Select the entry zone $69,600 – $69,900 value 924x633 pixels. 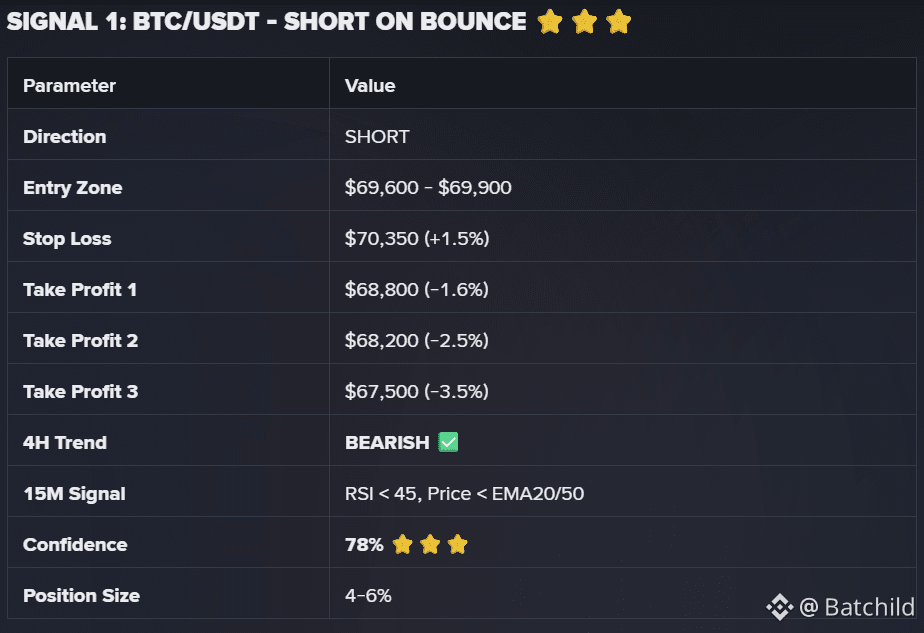[428, 187]
